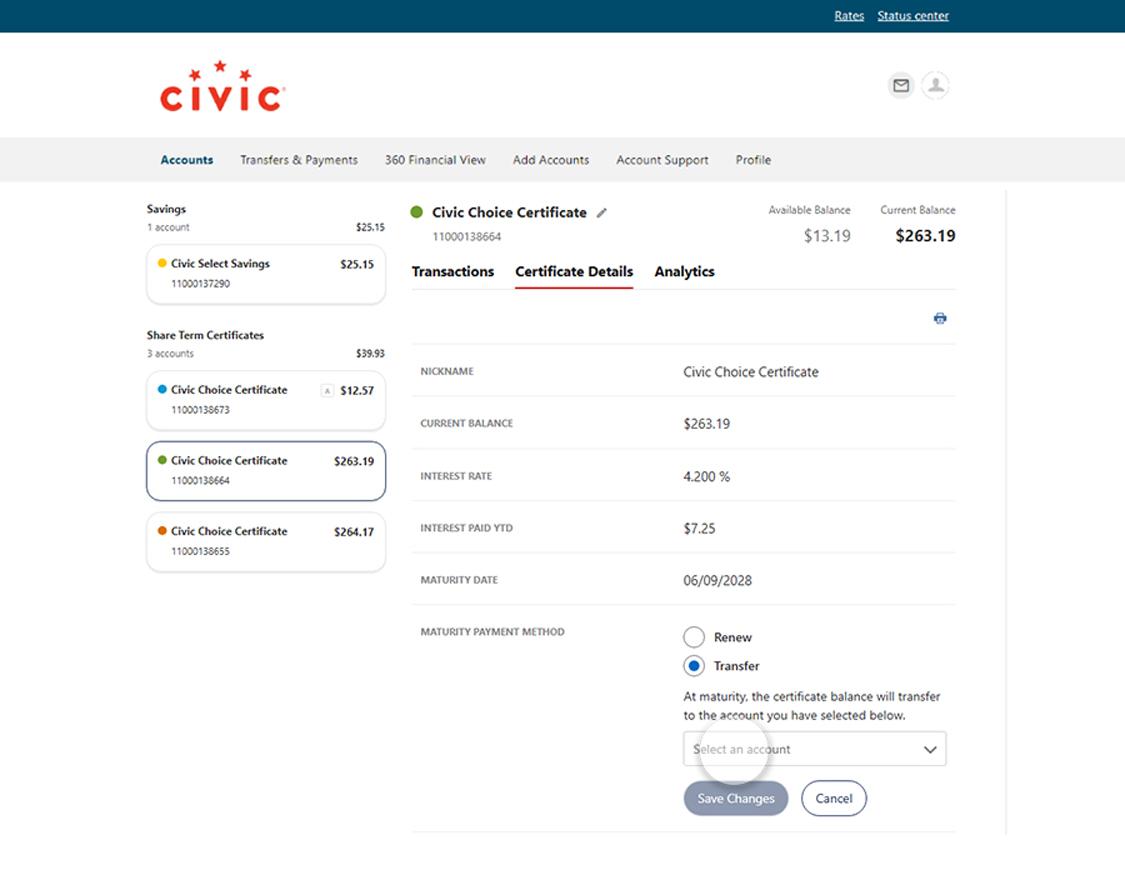Screen dimensions: 1125x875
Task: Edit the certificate nickname with the pencil icon
Action: point(602,212)
